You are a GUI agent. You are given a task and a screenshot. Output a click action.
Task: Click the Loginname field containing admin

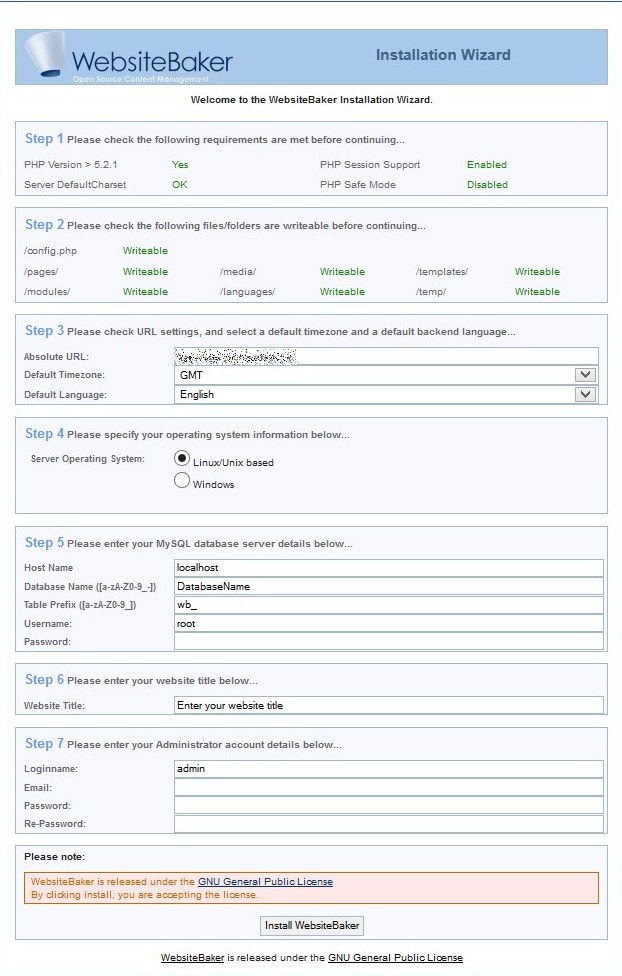tap(389, 769)
